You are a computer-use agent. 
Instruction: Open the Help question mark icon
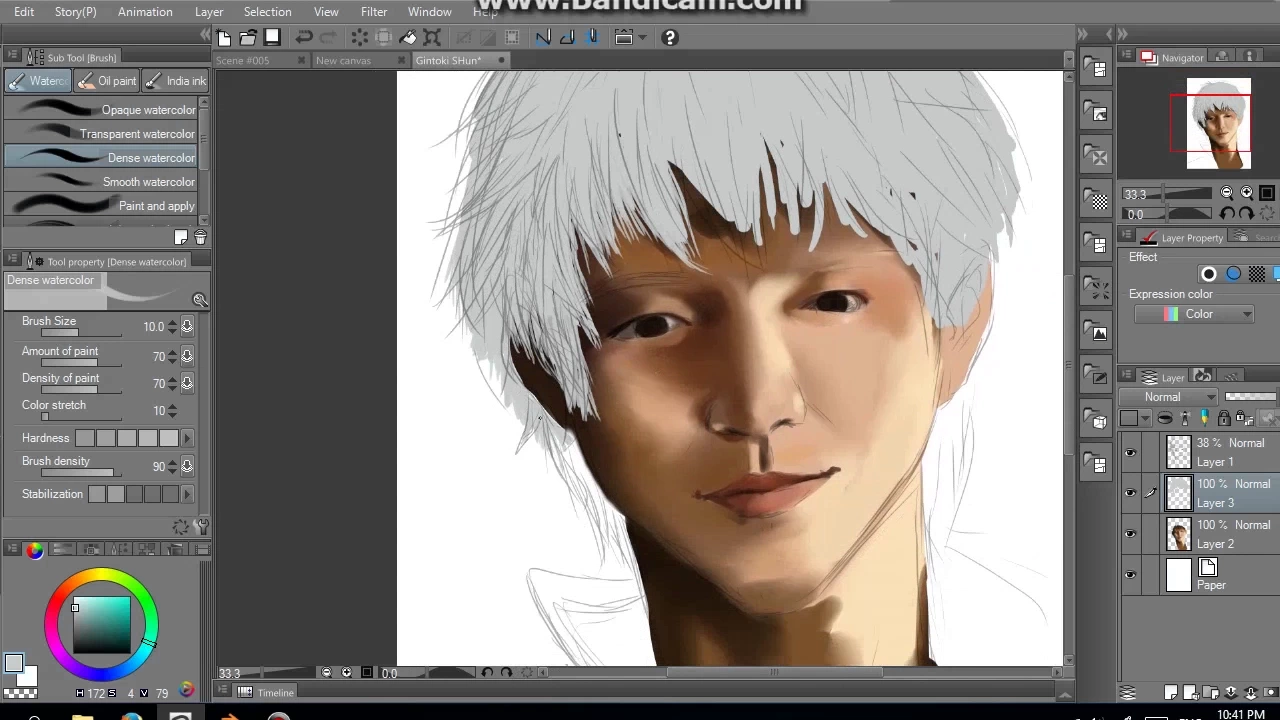coord(670,38)
